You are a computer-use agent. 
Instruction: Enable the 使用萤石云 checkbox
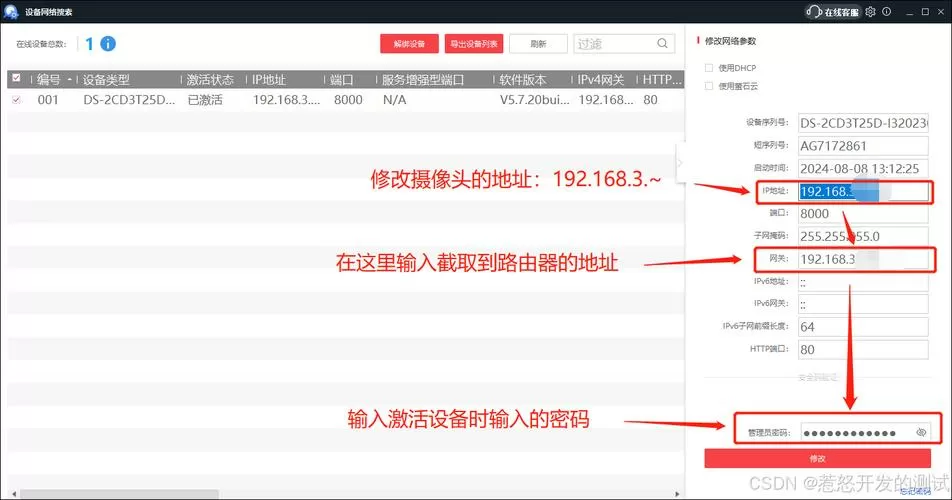(x=709, y=86)
